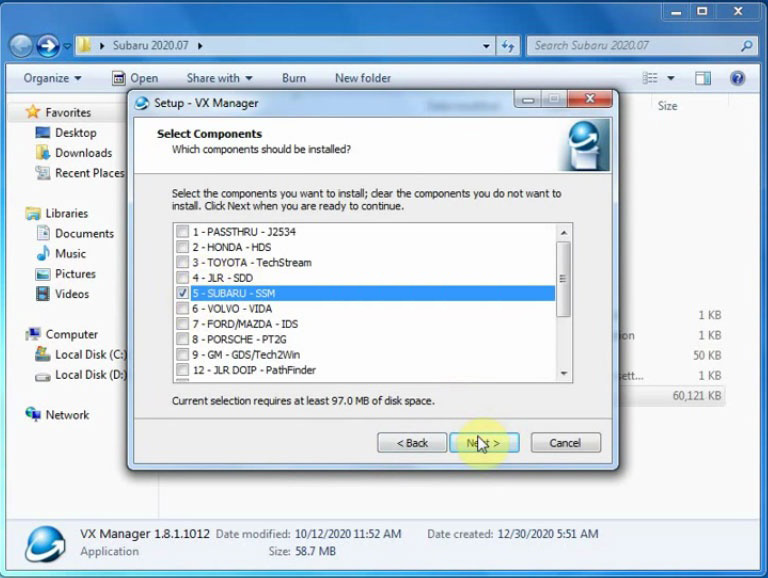The width and height of the screenshot is (768, 578).
Task: Toggle the preview pane icon
Action: tap(703, 78)
